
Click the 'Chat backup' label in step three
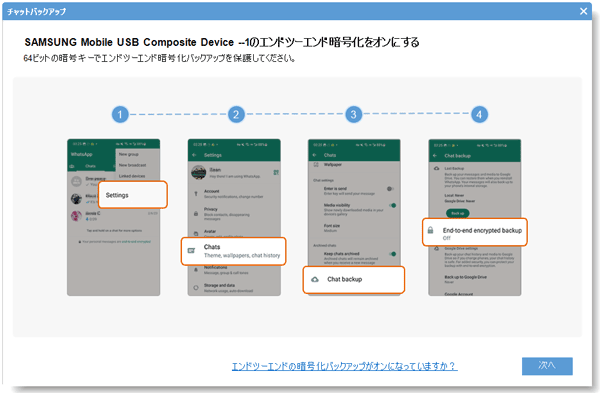[344, 279]
